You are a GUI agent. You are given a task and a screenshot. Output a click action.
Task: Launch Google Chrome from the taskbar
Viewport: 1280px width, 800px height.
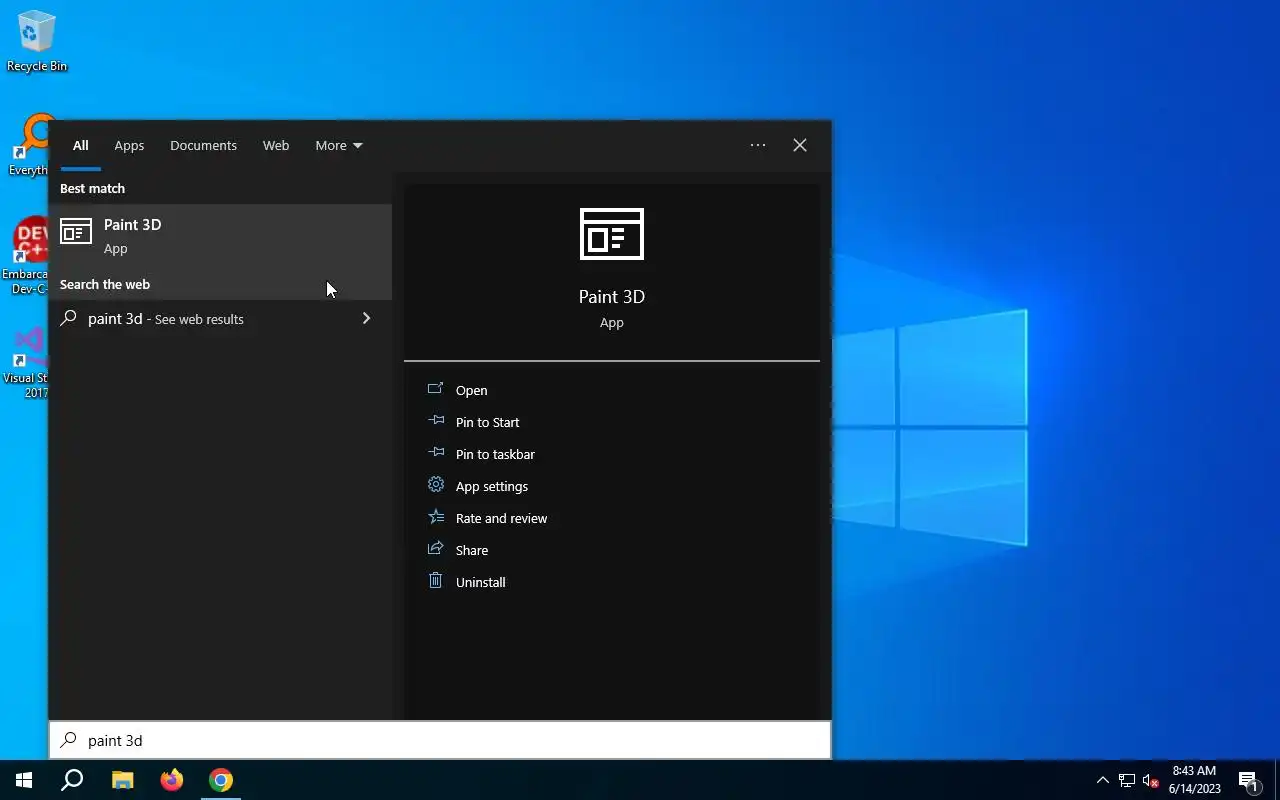click(221, 780)
